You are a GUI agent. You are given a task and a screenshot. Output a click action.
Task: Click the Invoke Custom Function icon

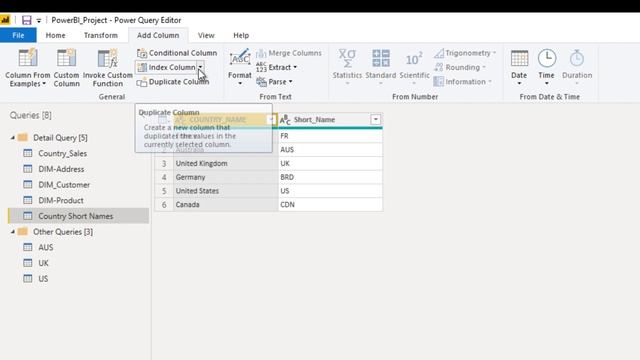click(x=108, y=58)
